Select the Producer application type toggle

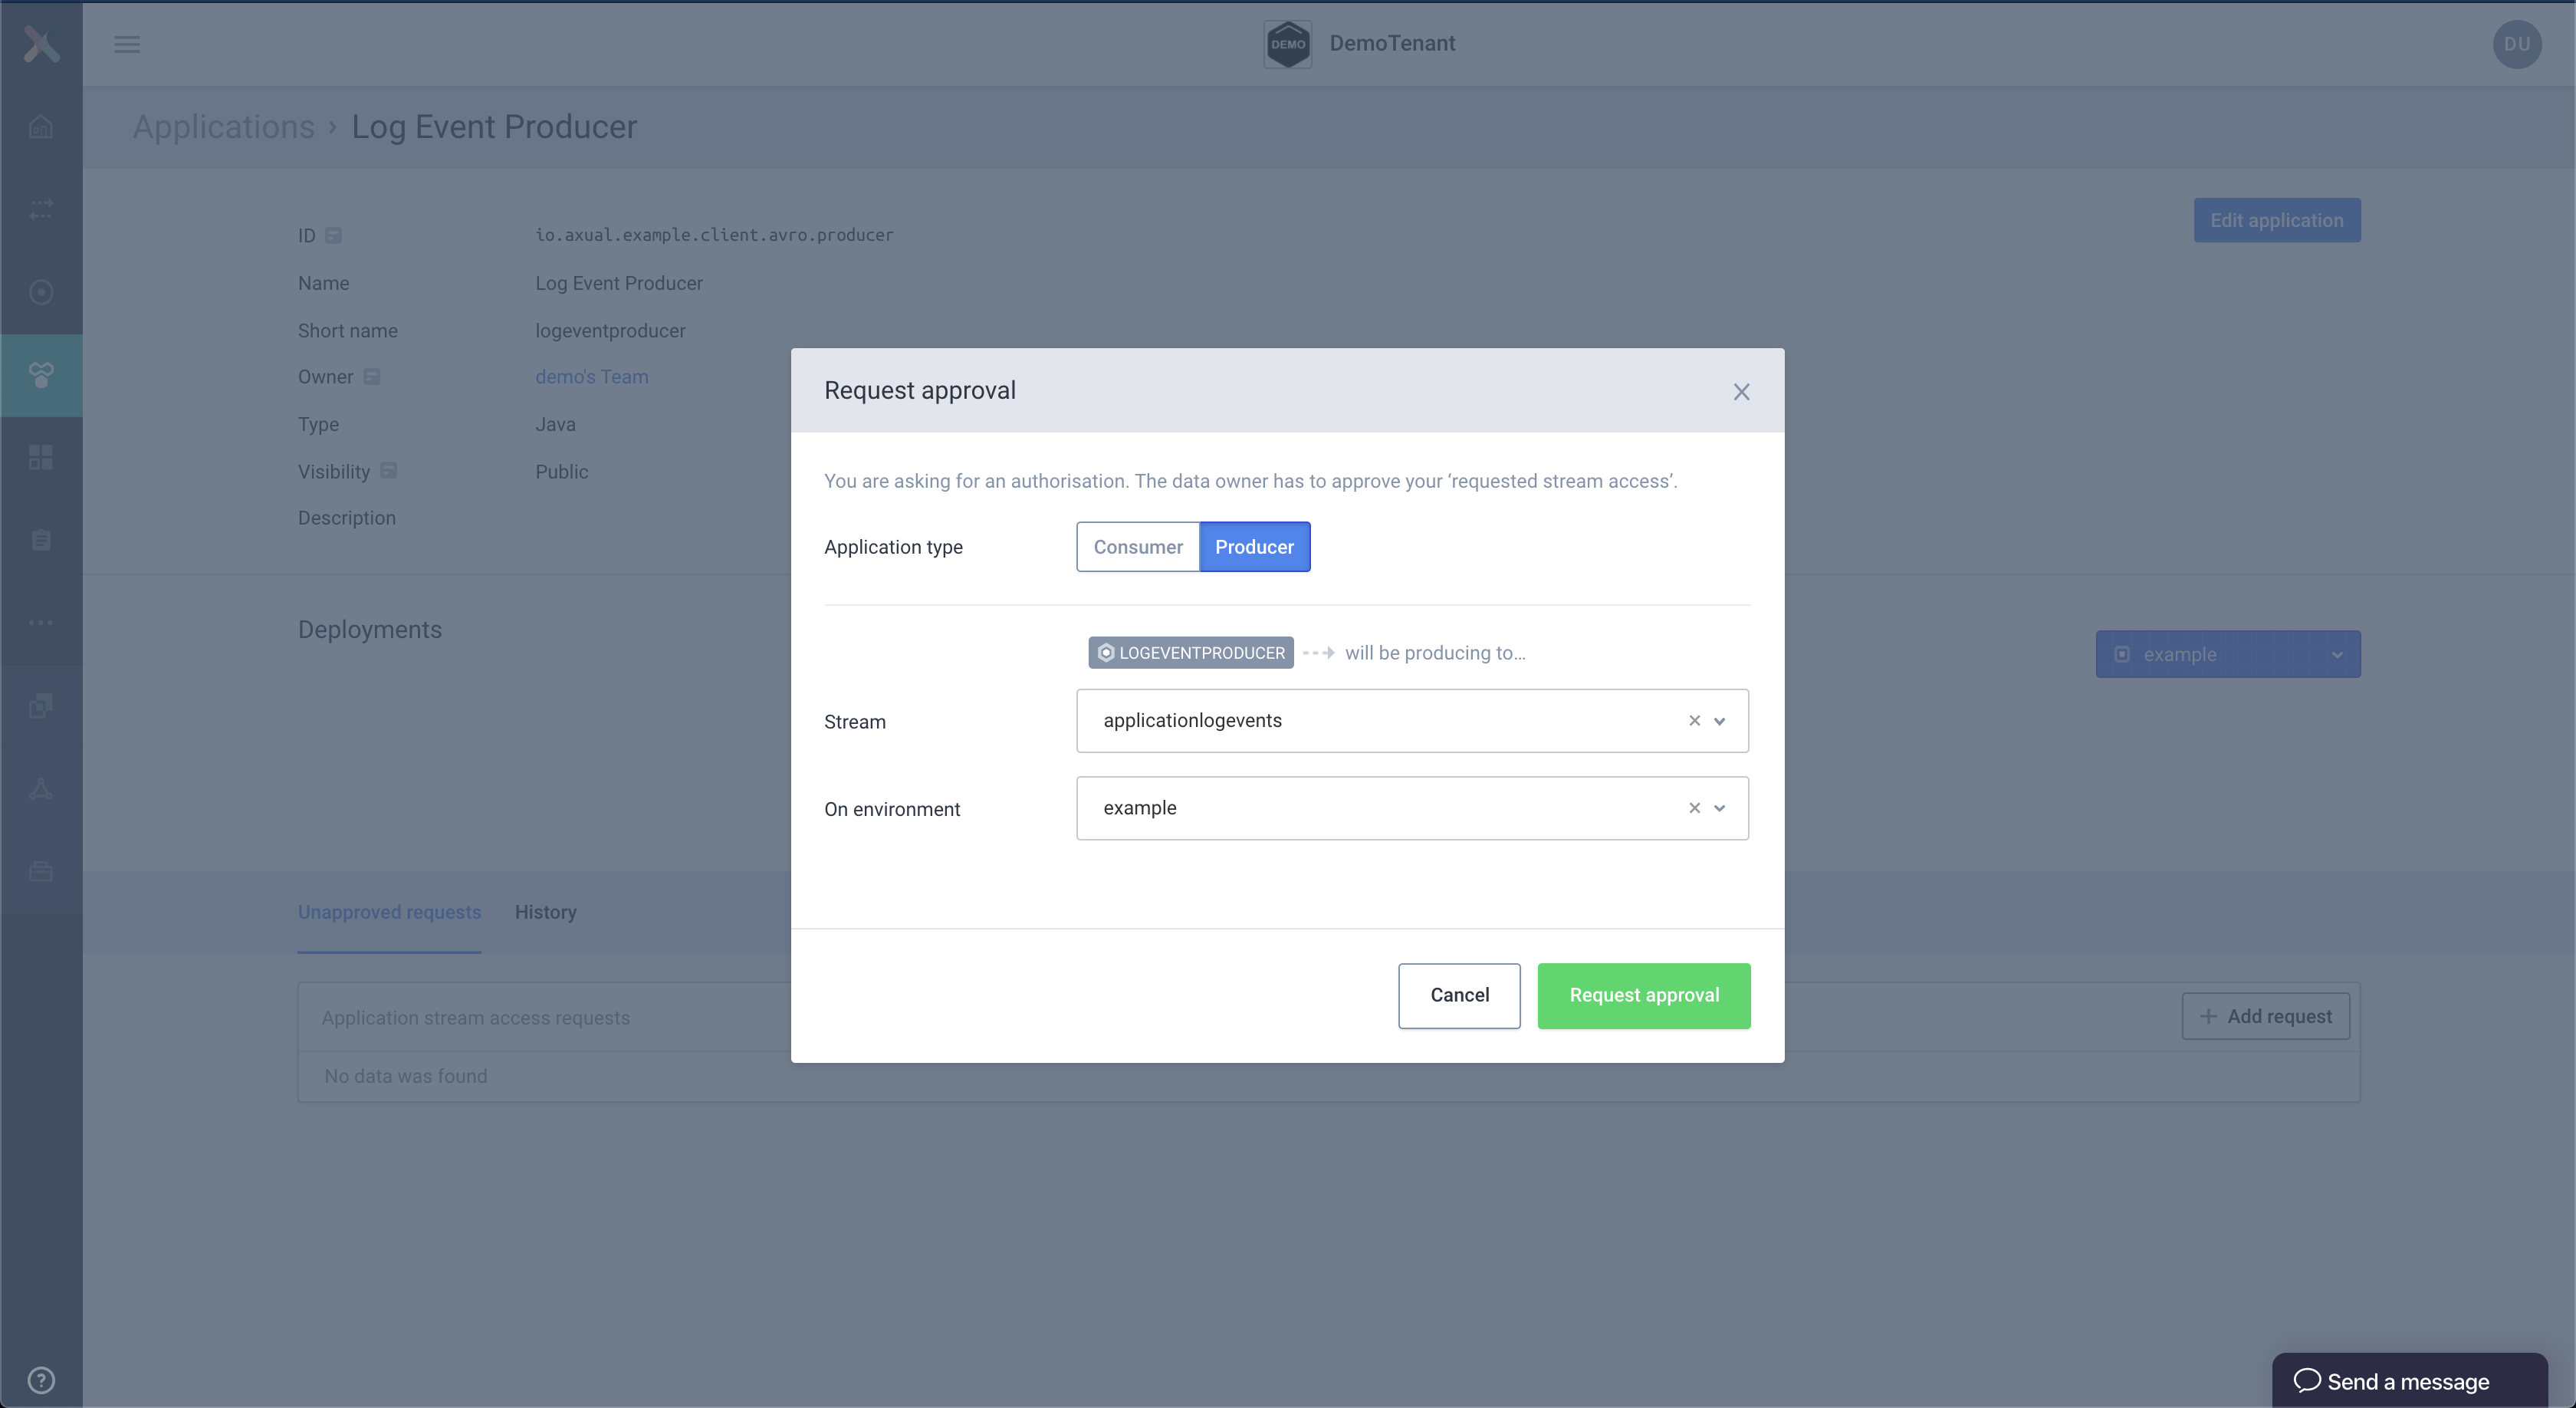(1253, 546)
